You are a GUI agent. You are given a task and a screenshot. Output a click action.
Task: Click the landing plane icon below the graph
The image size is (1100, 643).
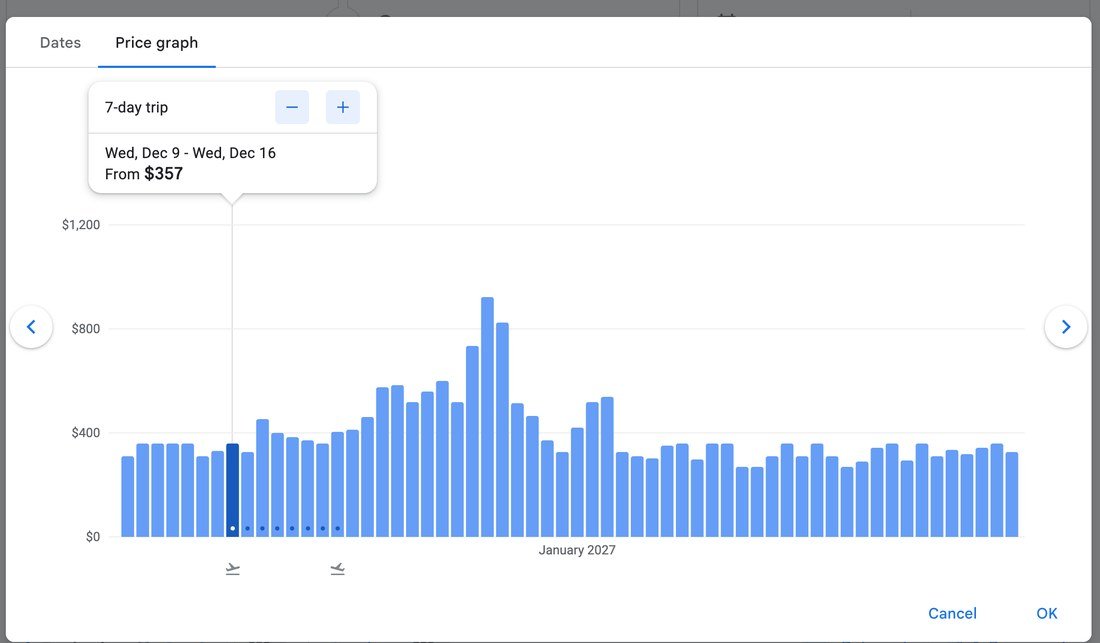pos(337,569)
